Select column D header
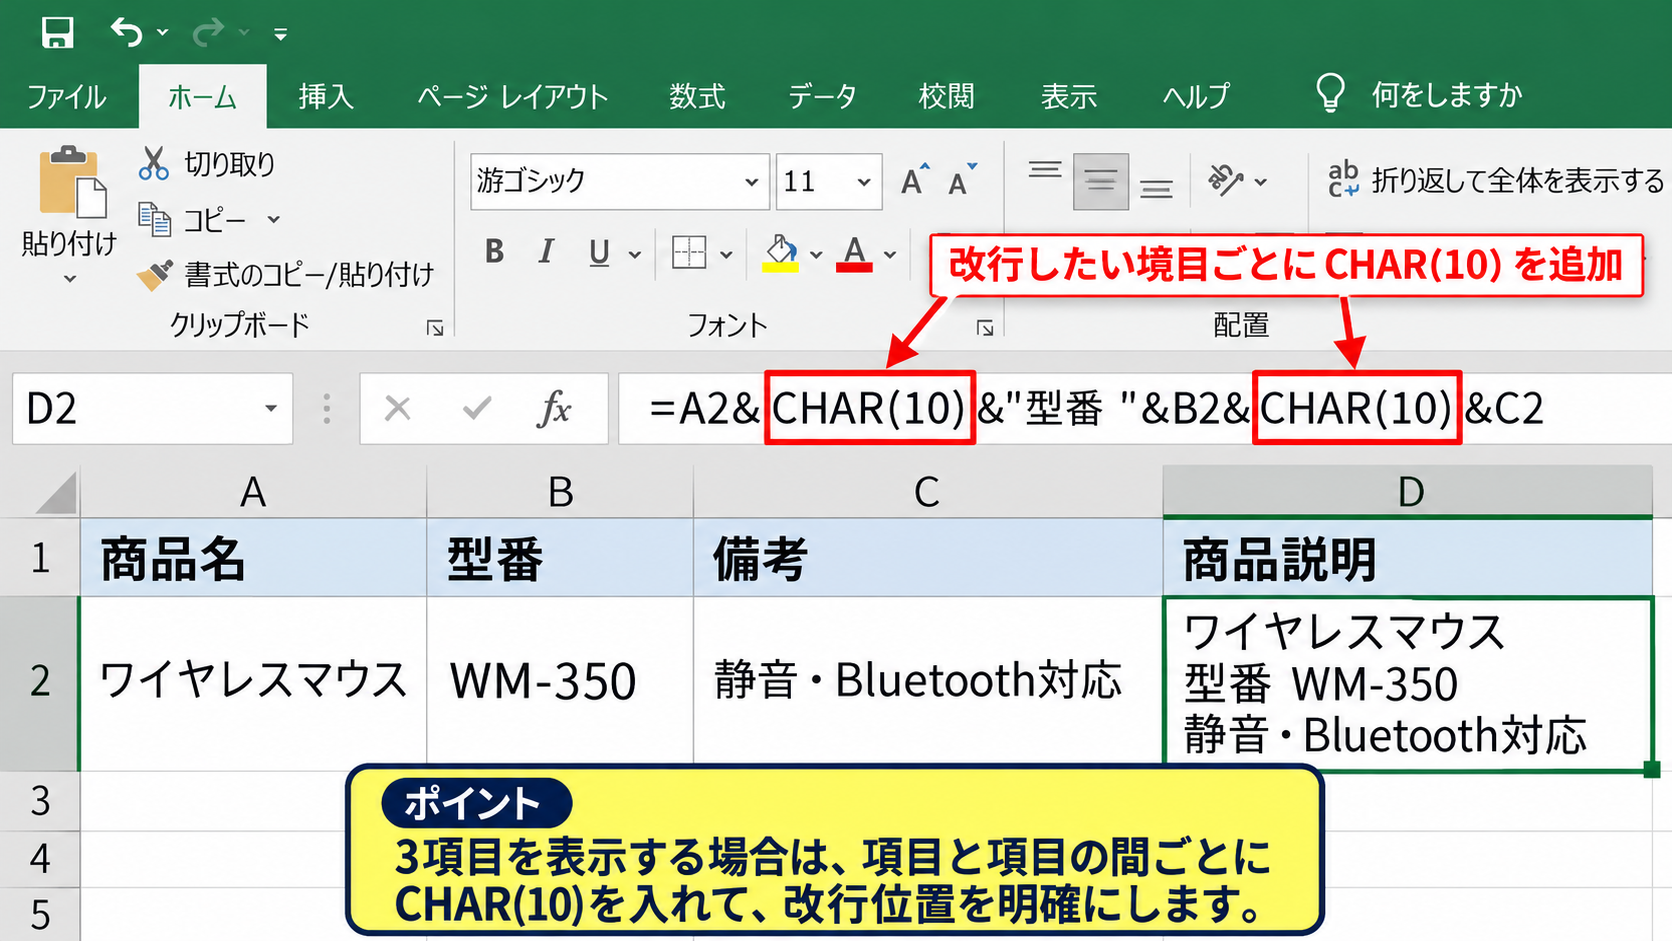Viewport: 1672px width, 941px height. [x=1408, y=492]
